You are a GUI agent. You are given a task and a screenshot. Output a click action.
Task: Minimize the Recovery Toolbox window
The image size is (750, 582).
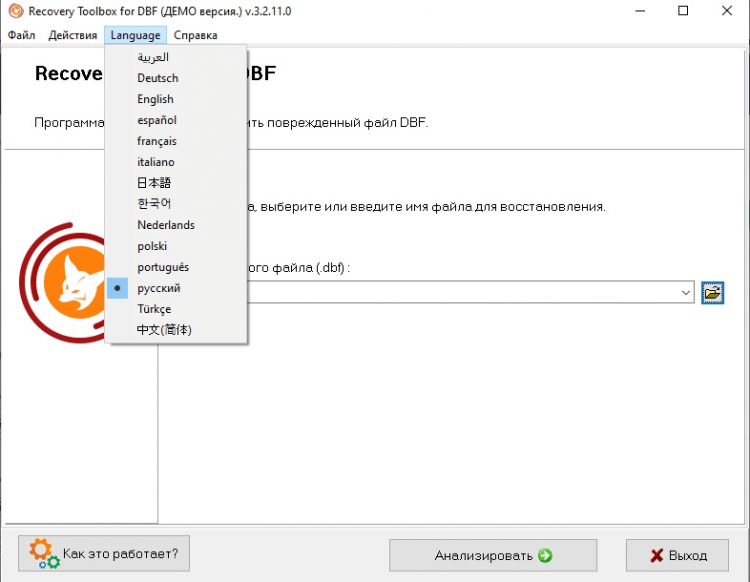(640, 11)
